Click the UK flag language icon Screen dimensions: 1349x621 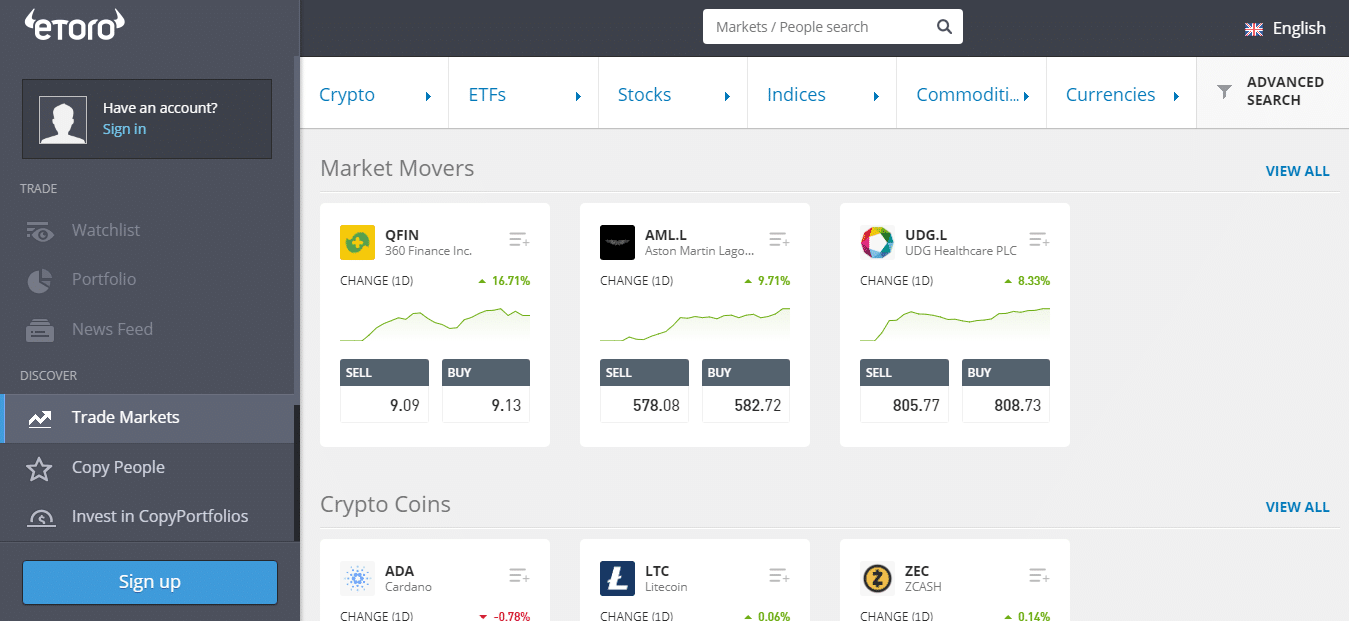click(1254, 29)
